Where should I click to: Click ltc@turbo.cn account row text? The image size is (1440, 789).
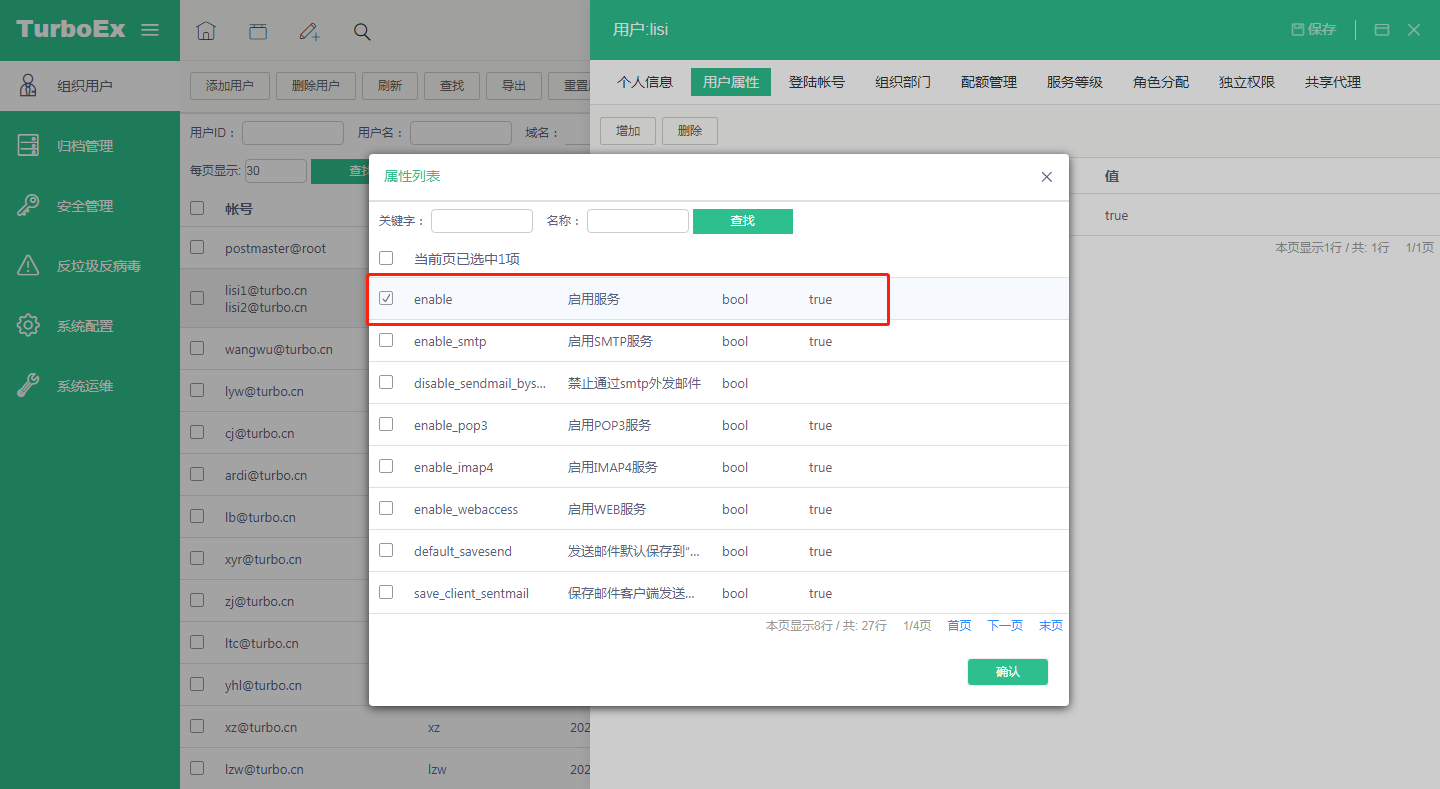tap(261, 643)
